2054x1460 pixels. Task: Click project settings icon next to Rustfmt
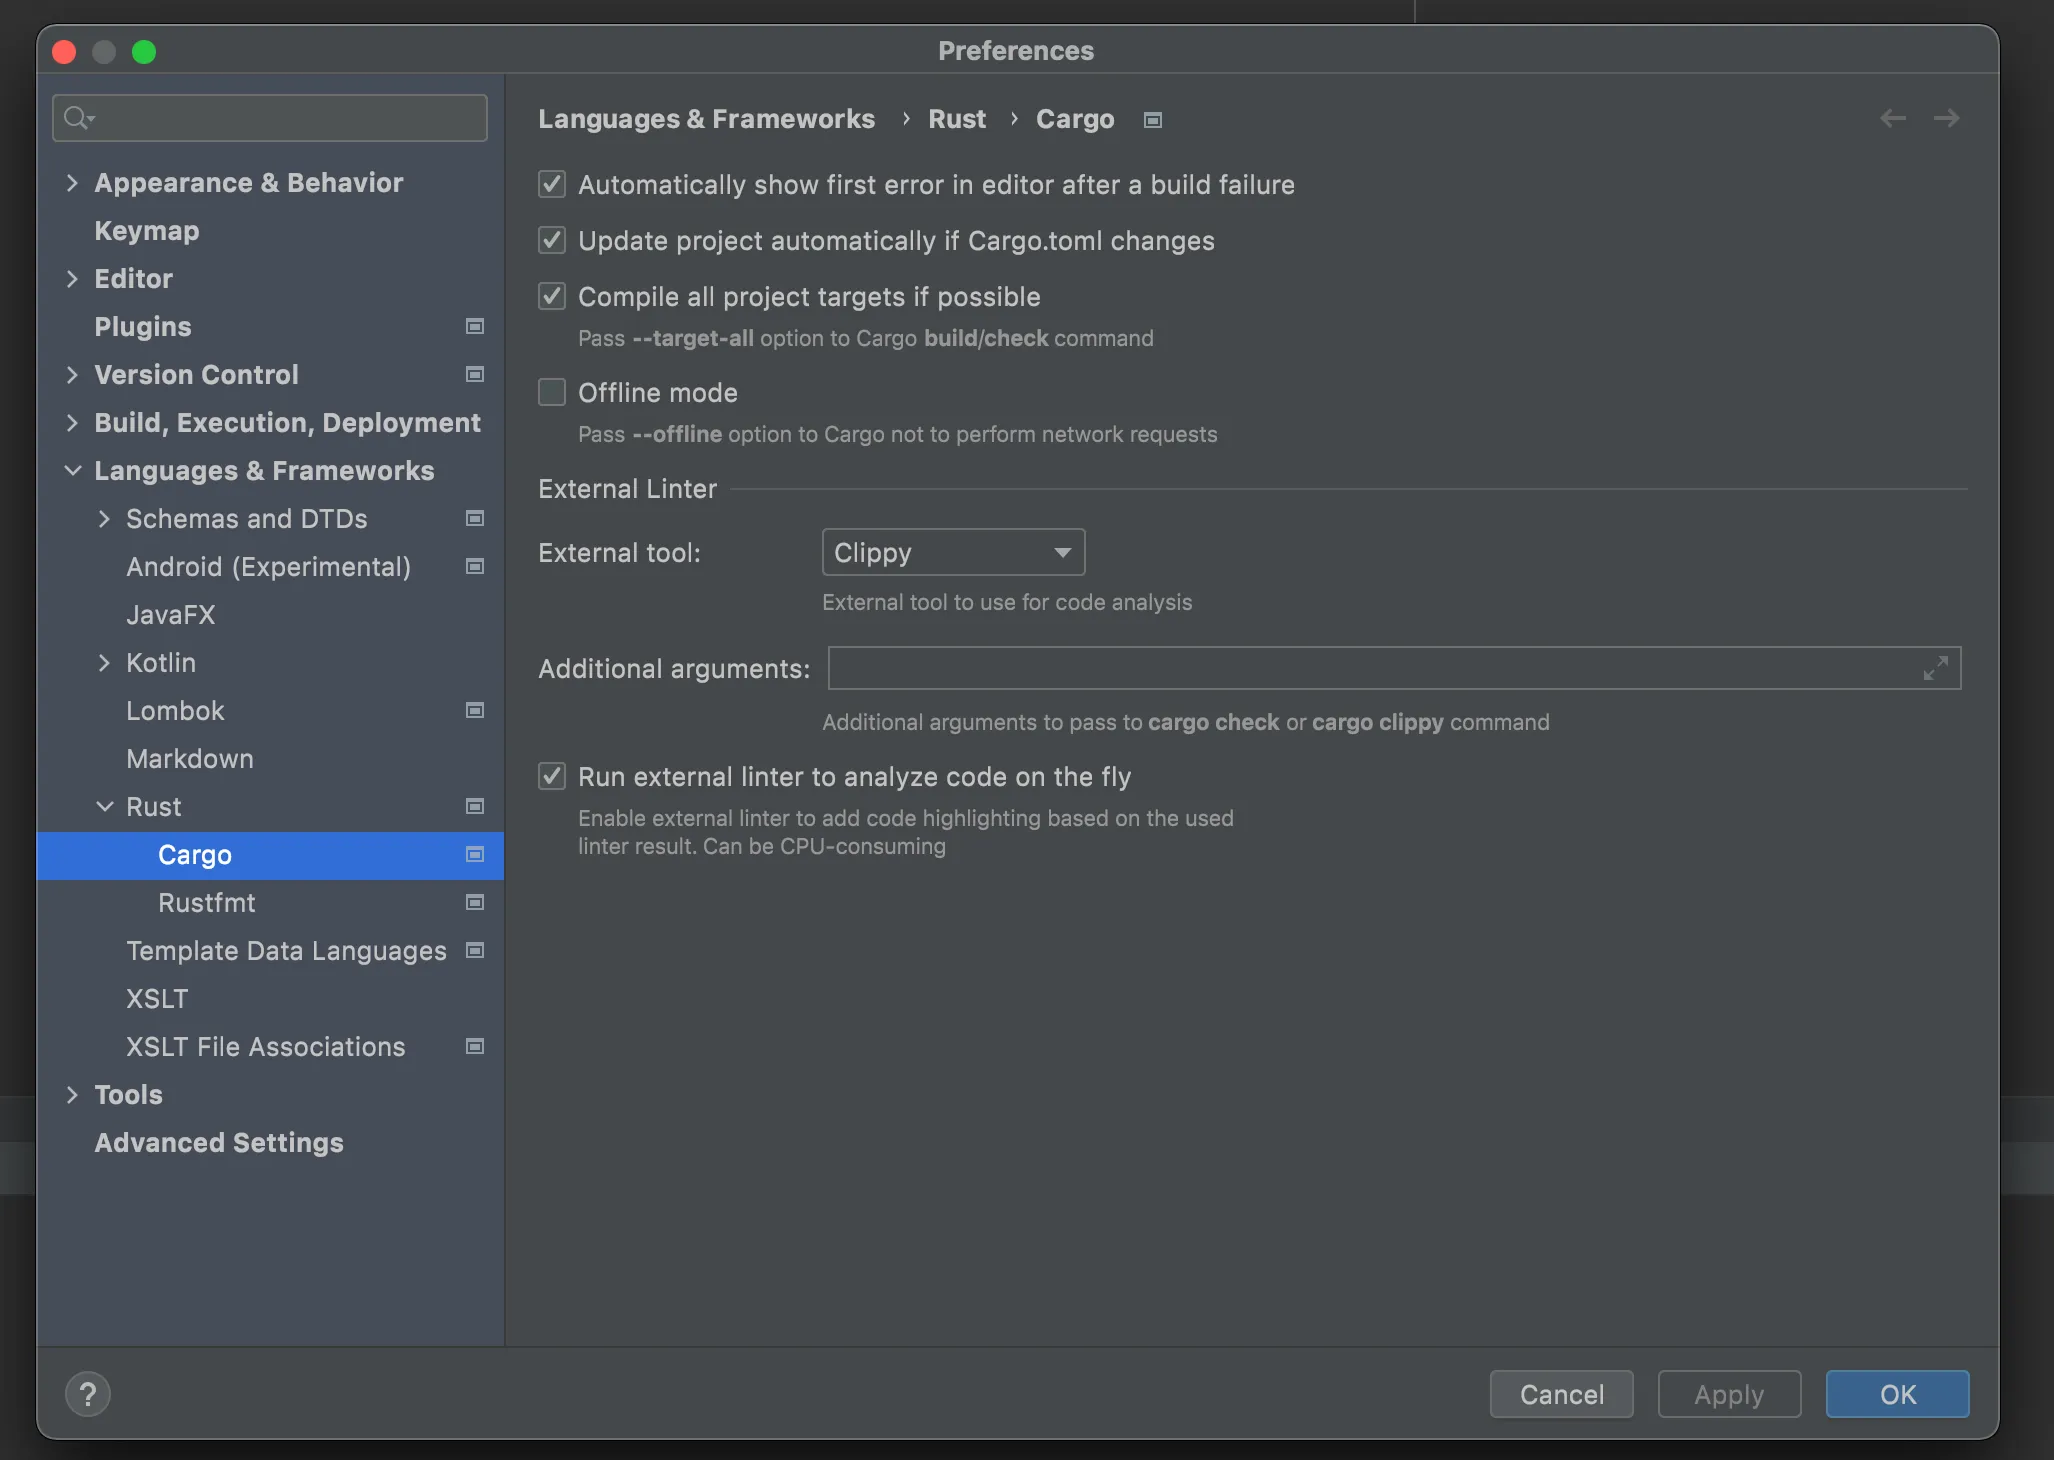click(x=475, y=903)
